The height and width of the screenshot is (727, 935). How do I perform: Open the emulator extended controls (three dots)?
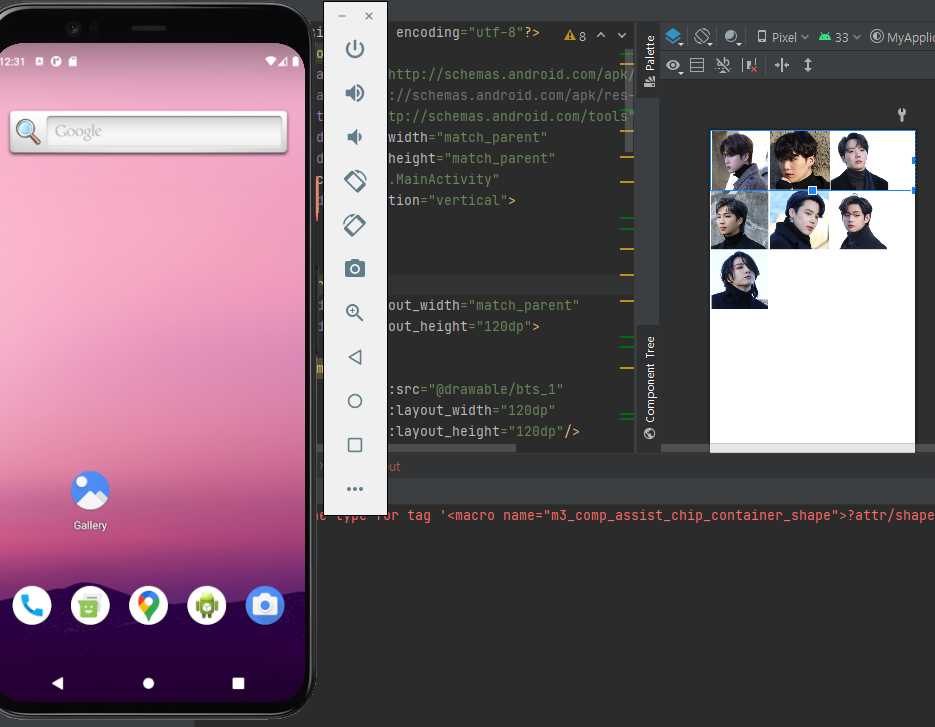pyautogui.click(x=354, y=489)
